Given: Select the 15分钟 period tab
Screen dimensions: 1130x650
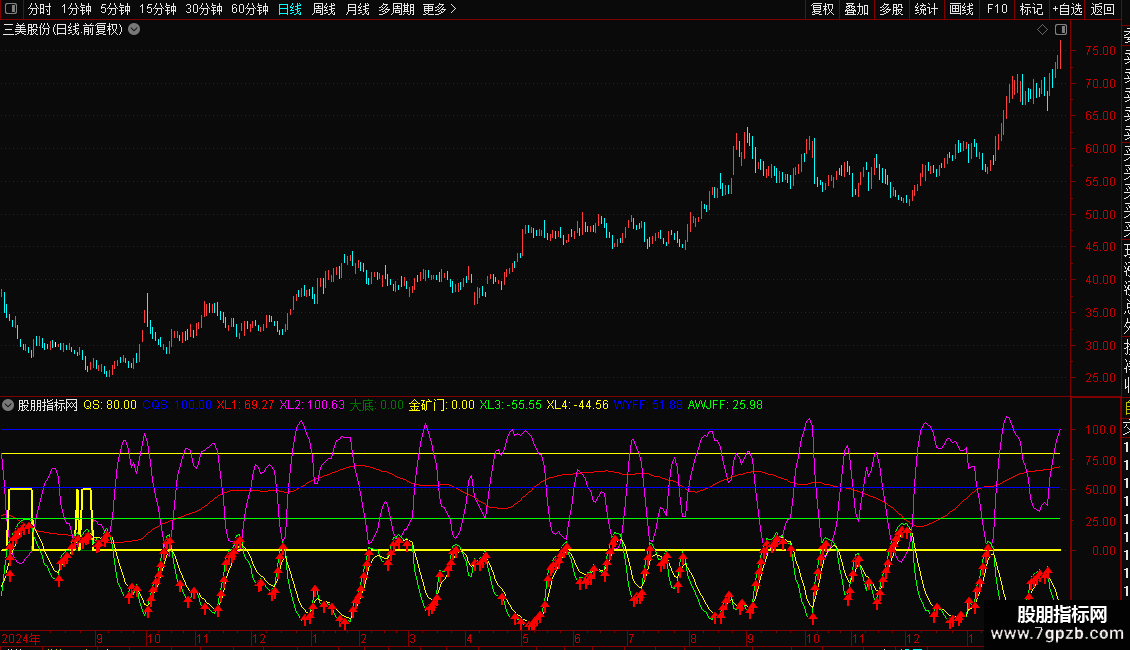Looking at the screenshot, I should click(x=158, y=9).
